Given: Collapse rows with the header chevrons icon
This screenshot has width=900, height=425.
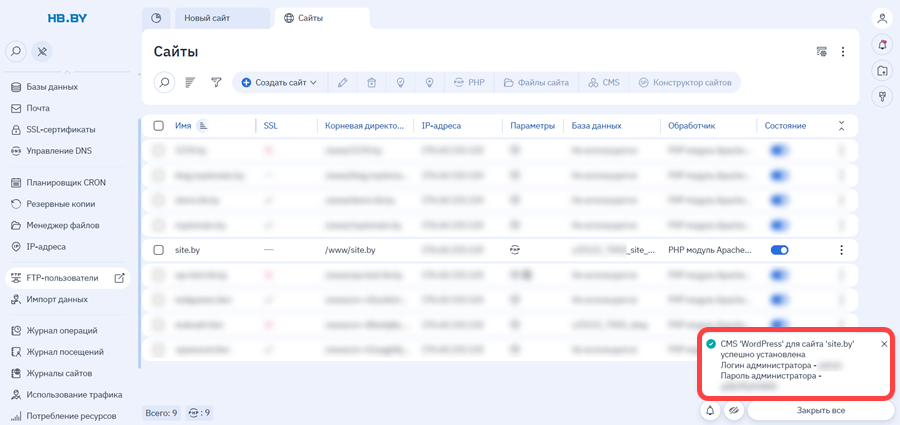Looking at the screenshot, I should [x=841, y=126].
